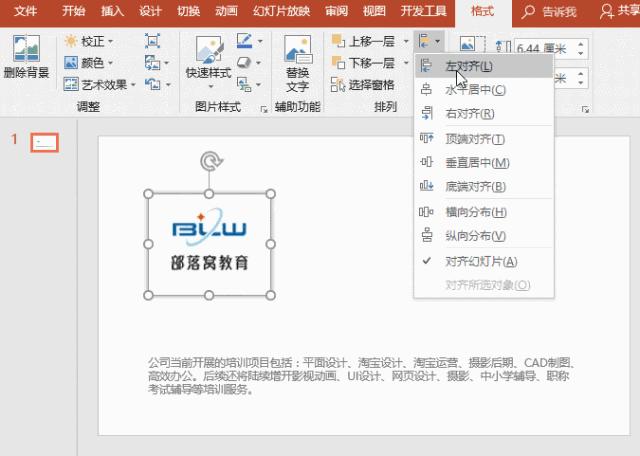Switch to the Home (开始) tab
The width and height of the screenshot is (640, 456).
[73, 11]
